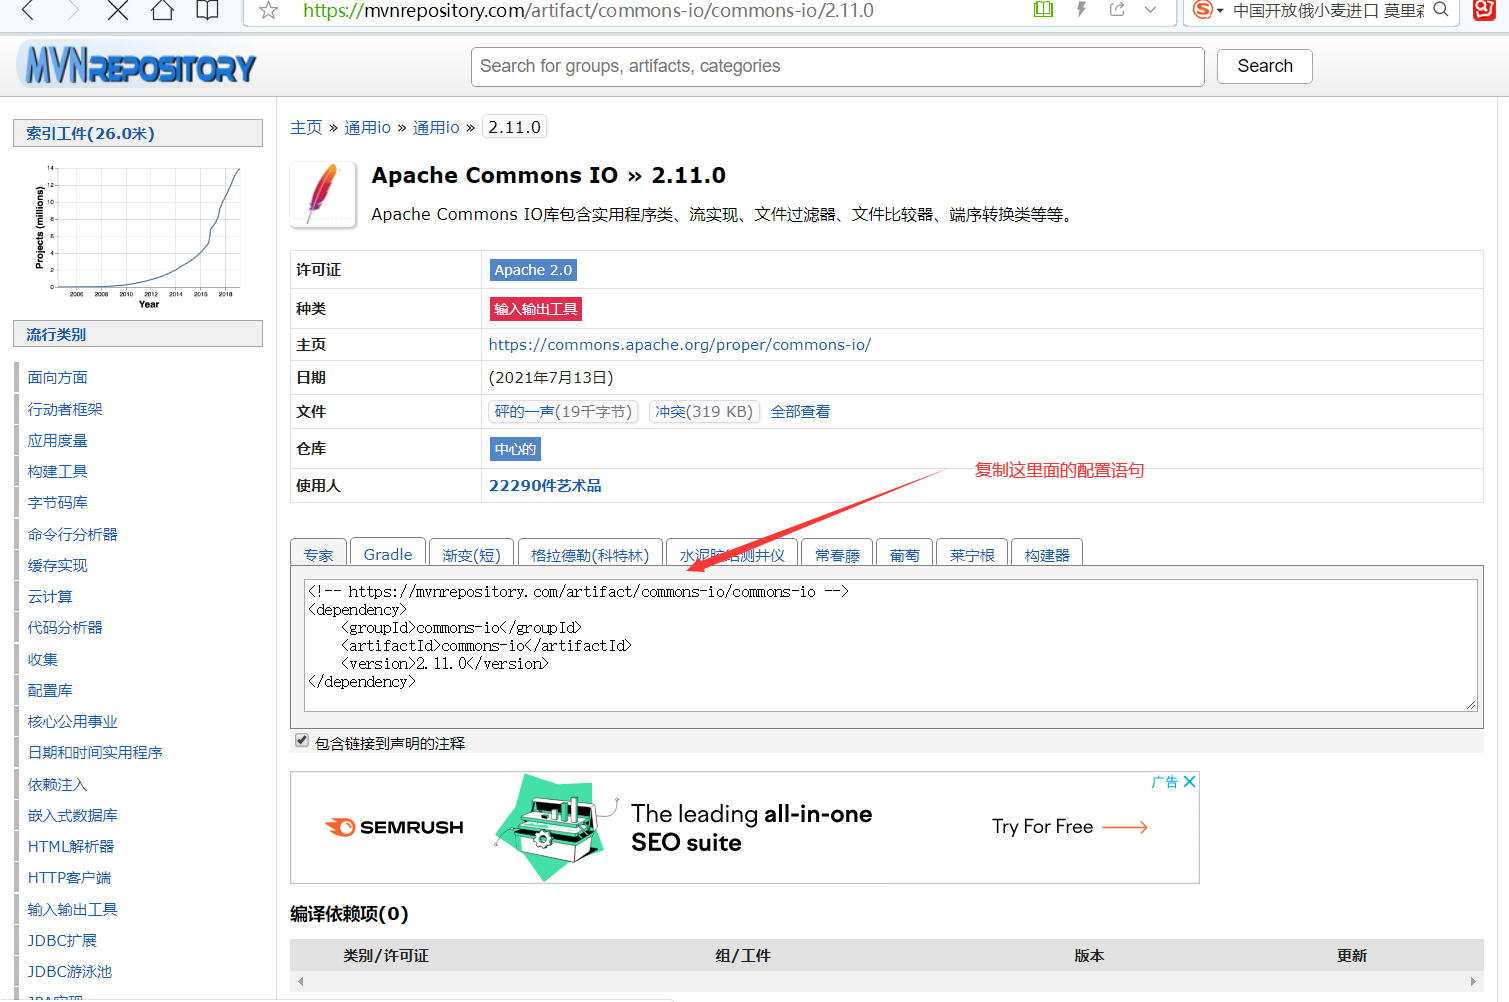Viewport: 1509px width, 1002px height.
Task: Star this page as favorite
Action: tap(268, 10)
